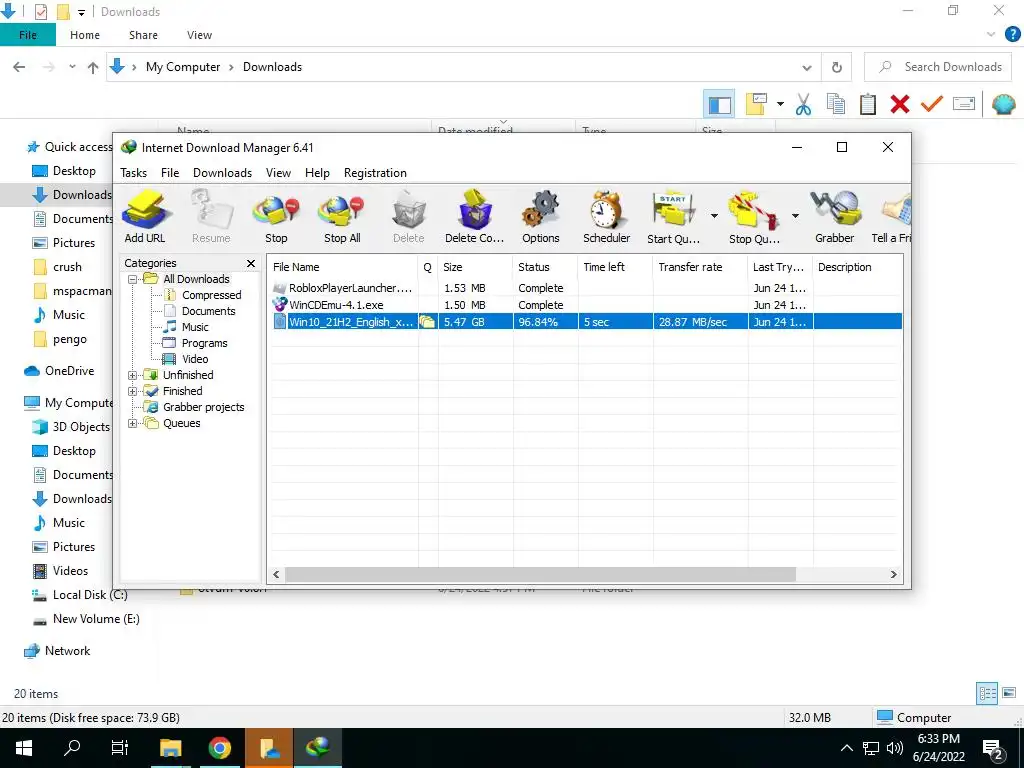Open the Start Queue dropdown arrow
This screenshot has width=1024, height=768.
pyautogui.click(x=714, y=216)
